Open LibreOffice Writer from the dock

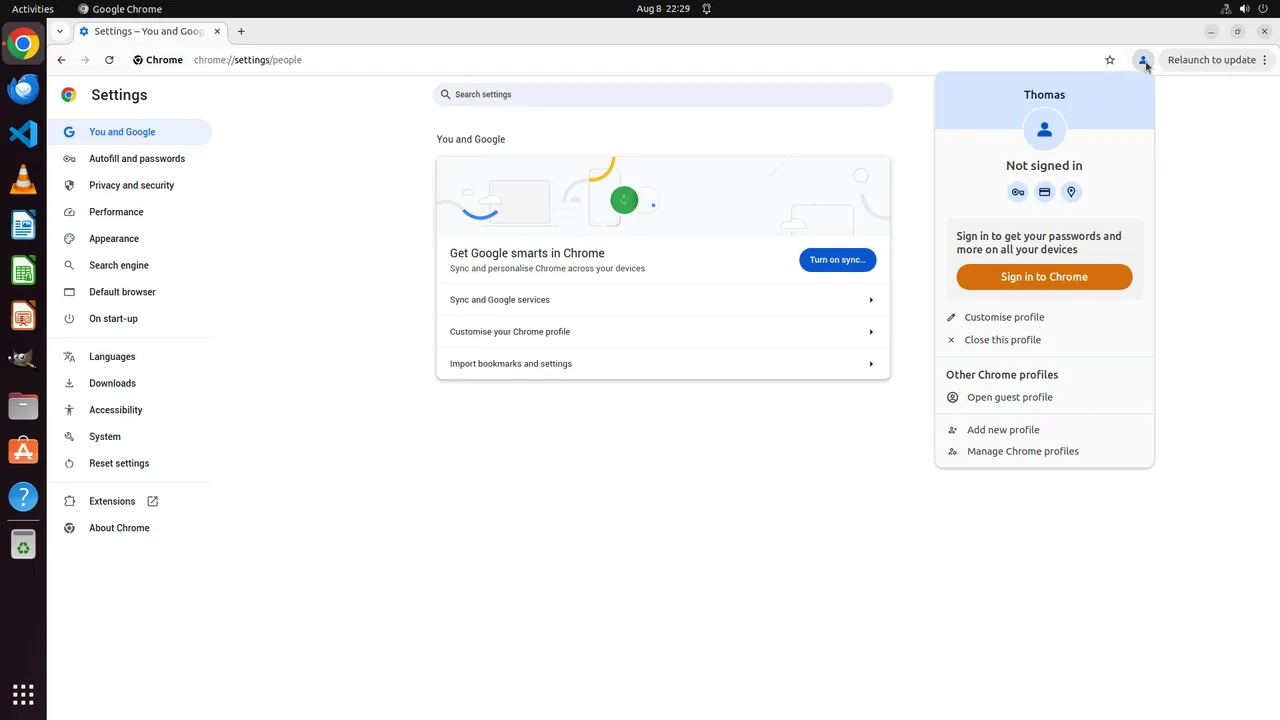pos(23,225)
